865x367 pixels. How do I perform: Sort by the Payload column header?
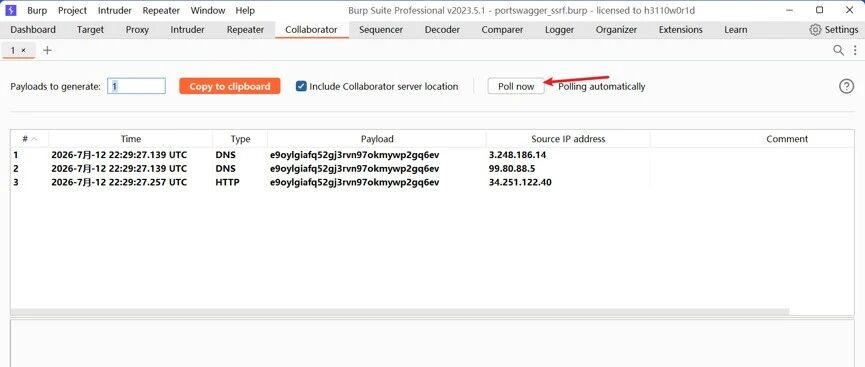(x=377, y=139)
